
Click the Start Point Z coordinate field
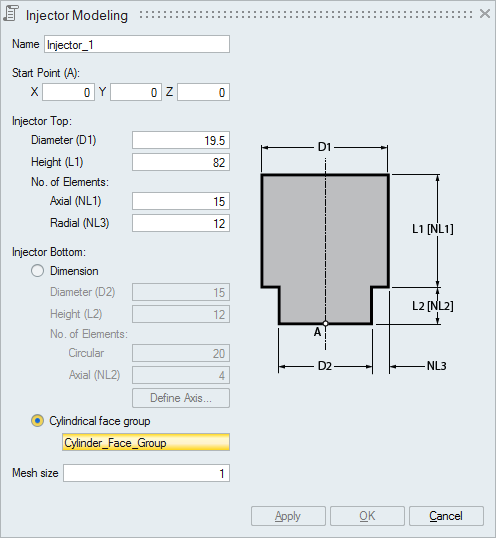click(x=203, y=92)
